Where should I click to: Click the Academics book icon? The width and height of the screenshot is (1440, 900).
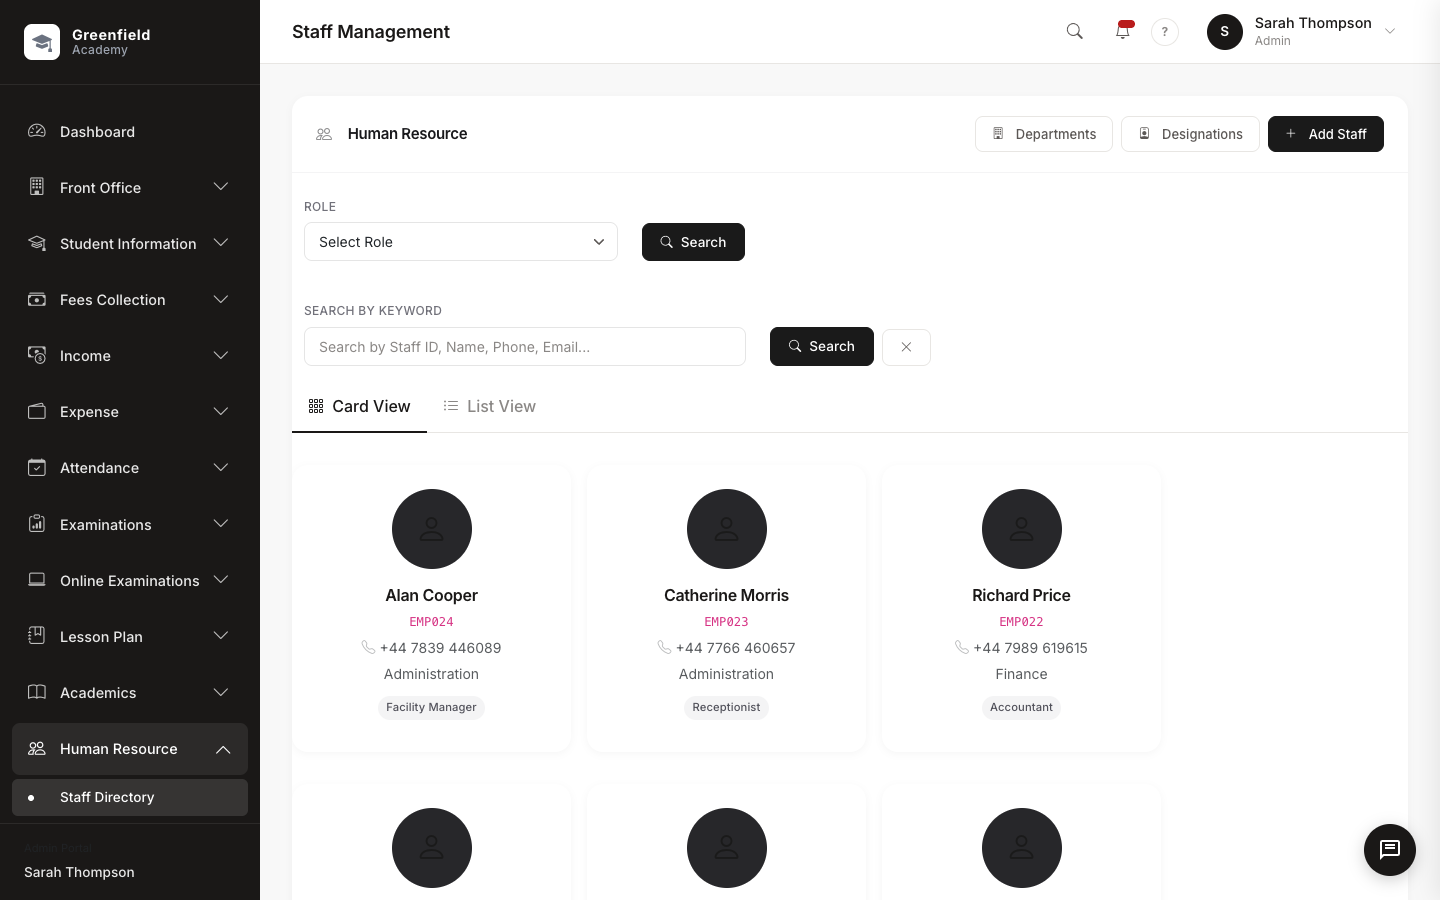tap(37, 692)
